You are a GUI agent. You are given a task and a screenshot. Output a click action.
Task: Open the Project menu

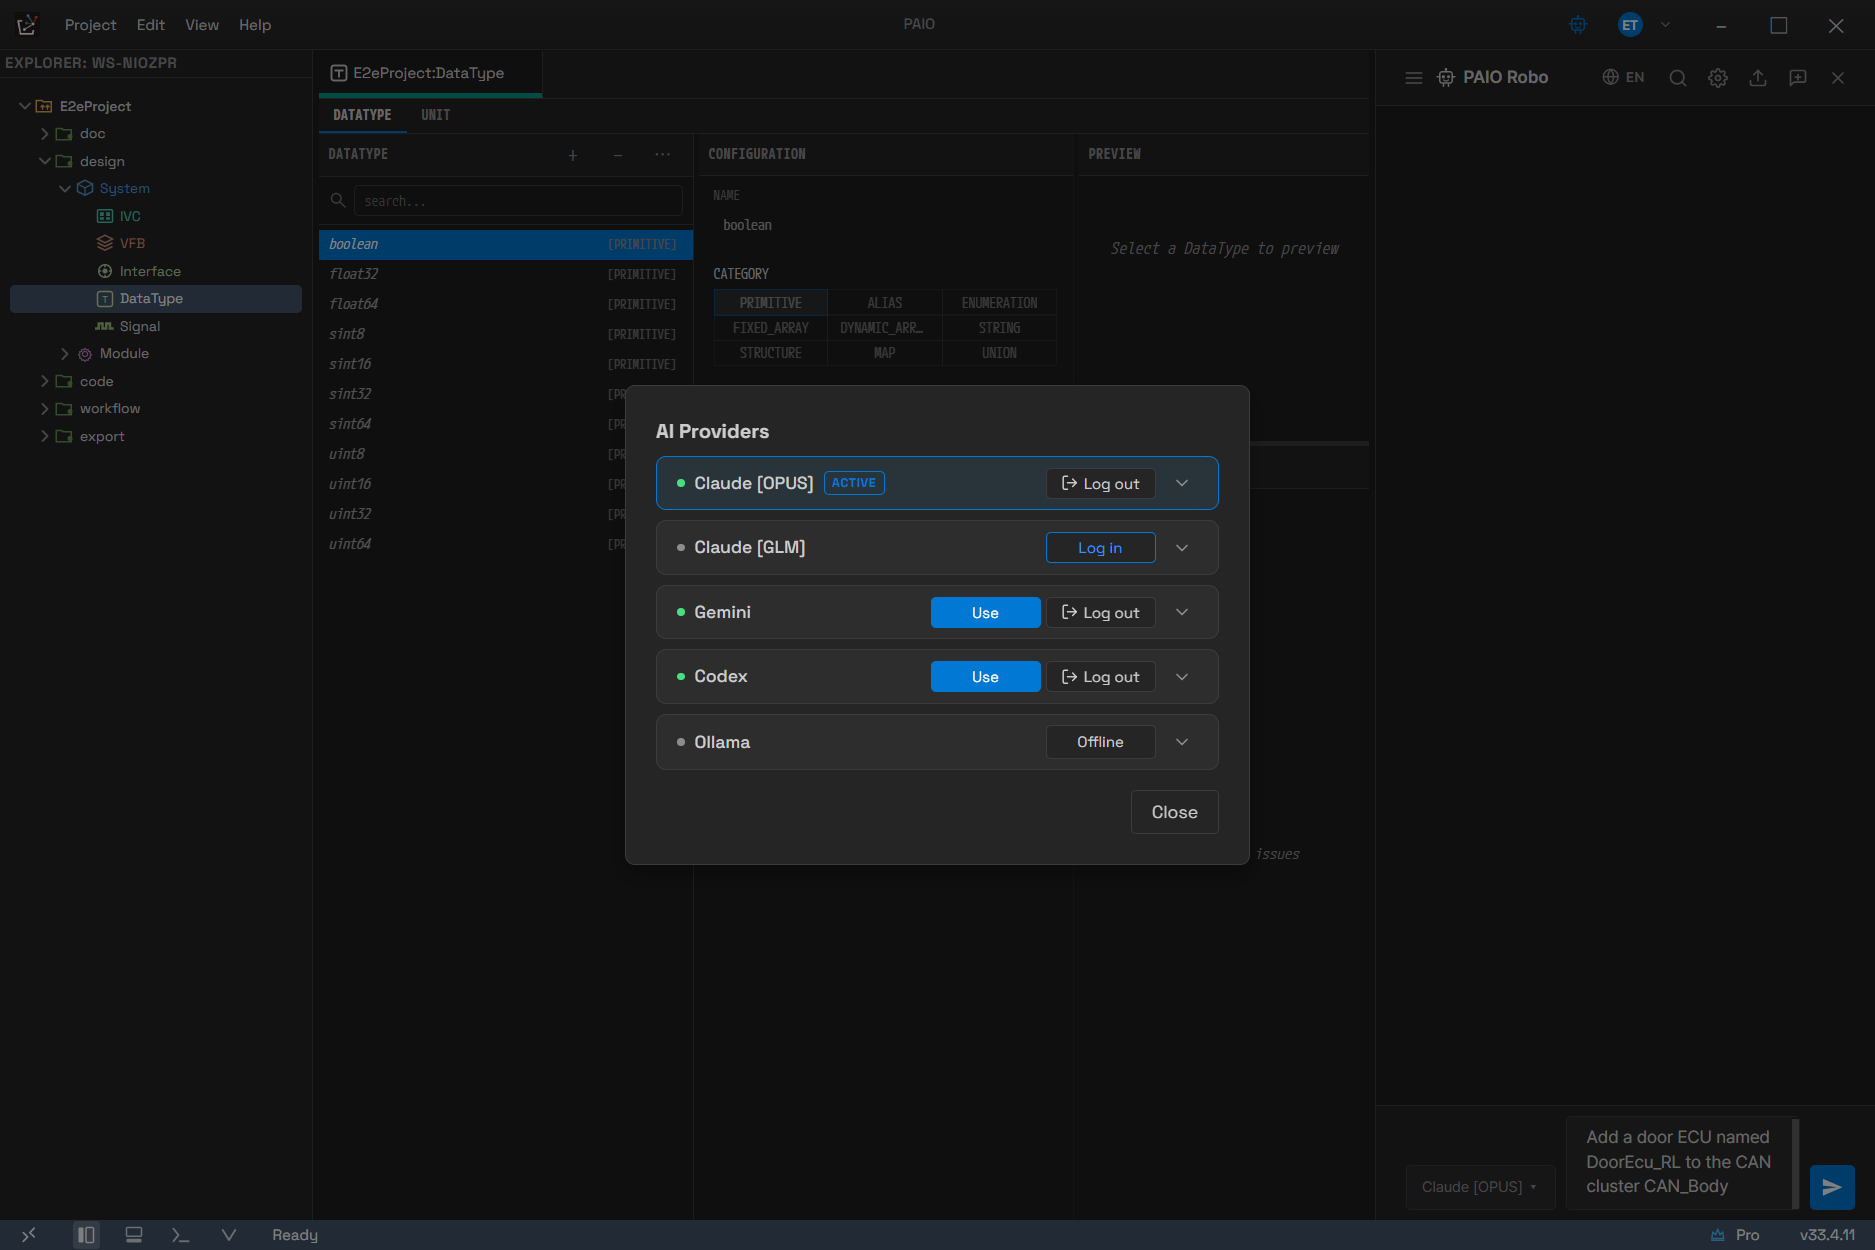(90, 25)
